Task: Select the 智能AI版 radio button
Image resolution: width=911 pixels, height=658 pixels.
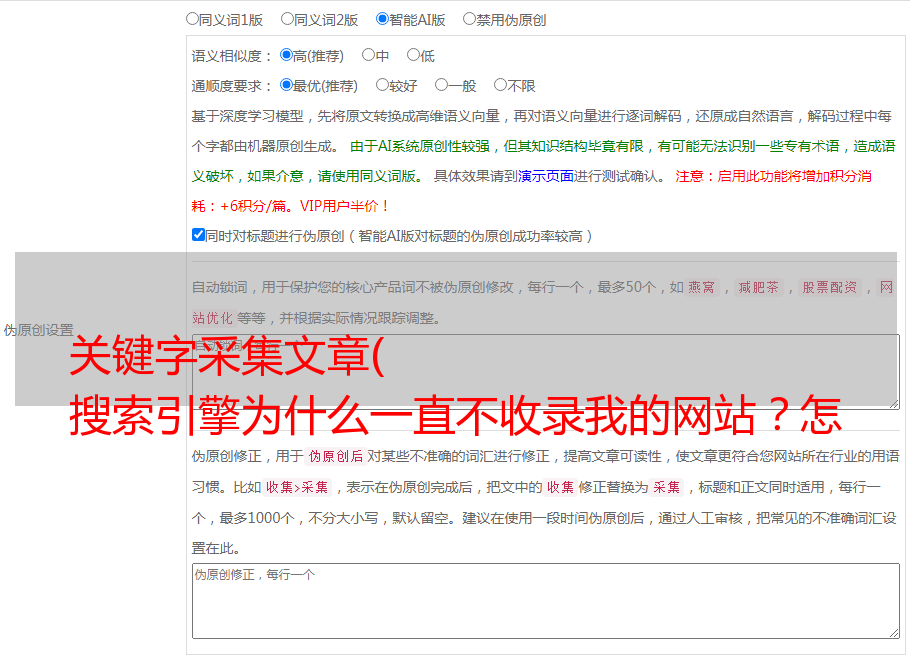Action: 383,18
